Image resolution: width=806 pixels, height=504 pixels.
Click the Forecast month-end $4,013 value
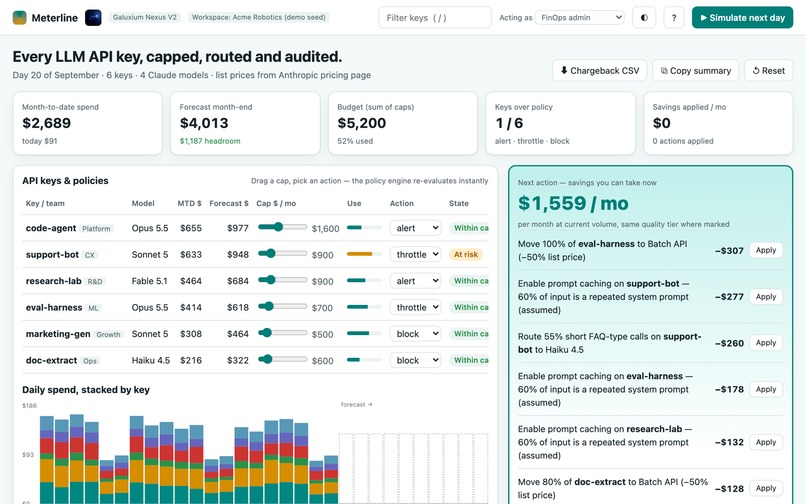point(204,123)
